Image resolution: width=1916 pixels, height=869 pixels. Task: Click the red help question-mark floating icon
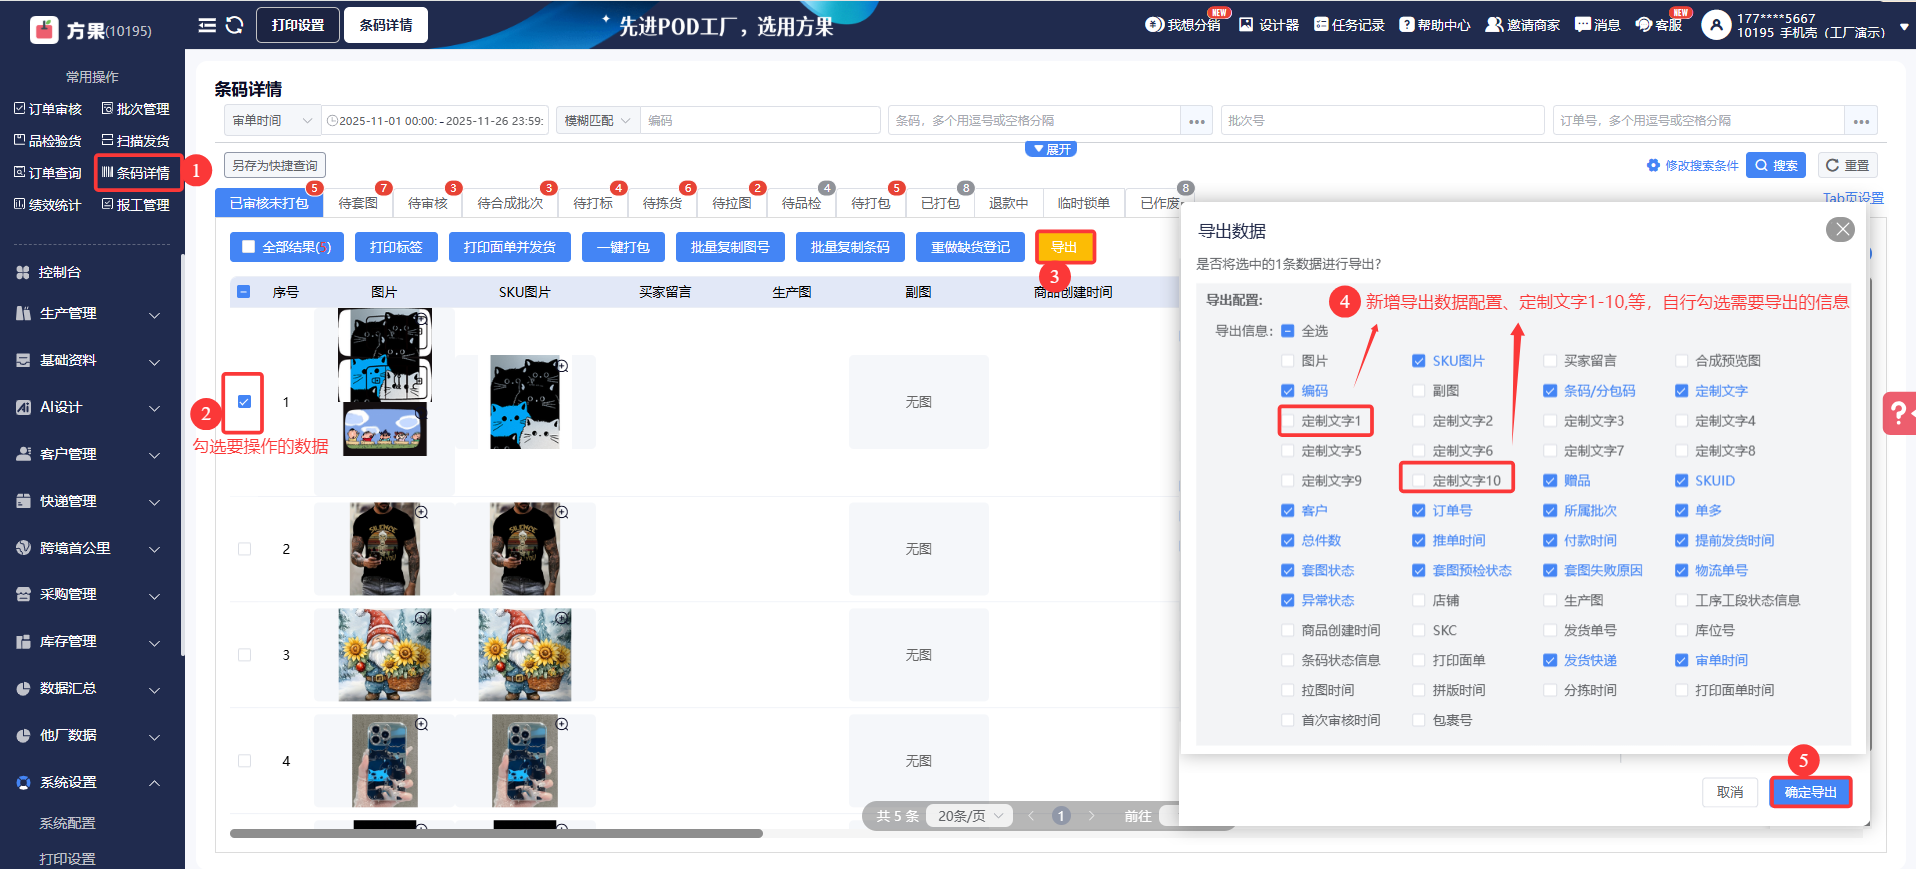click(1899, 412)
